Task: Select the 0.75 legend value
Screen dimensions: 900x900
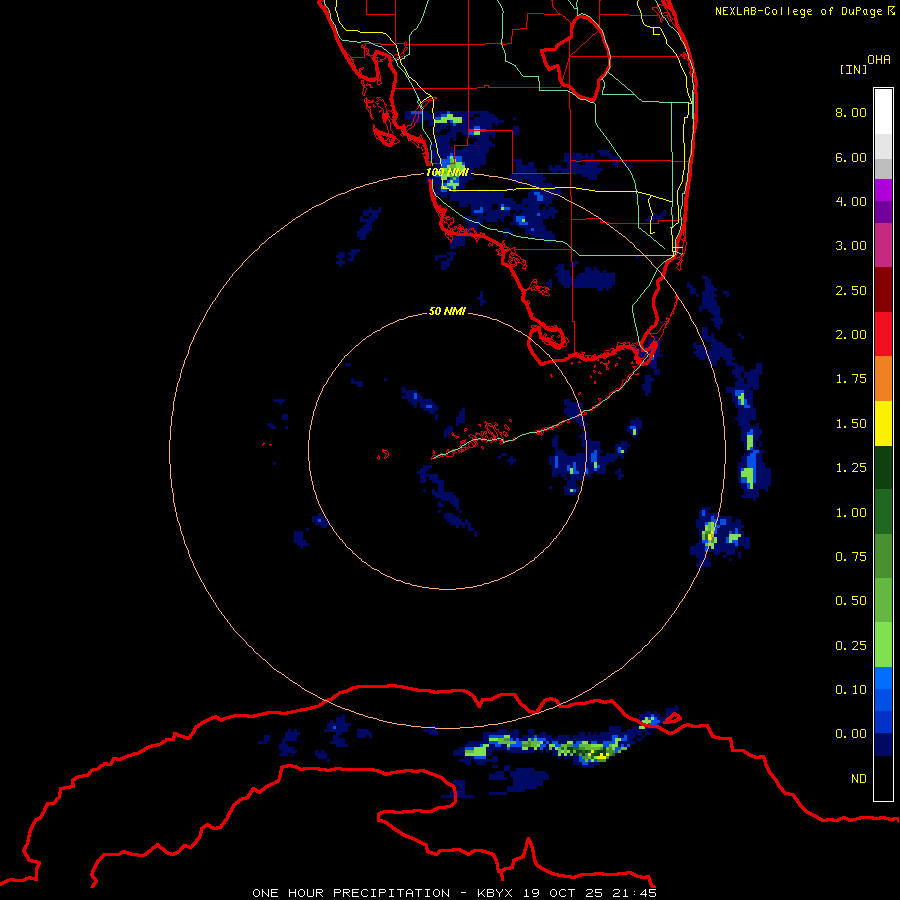Action: click(851, 557)
